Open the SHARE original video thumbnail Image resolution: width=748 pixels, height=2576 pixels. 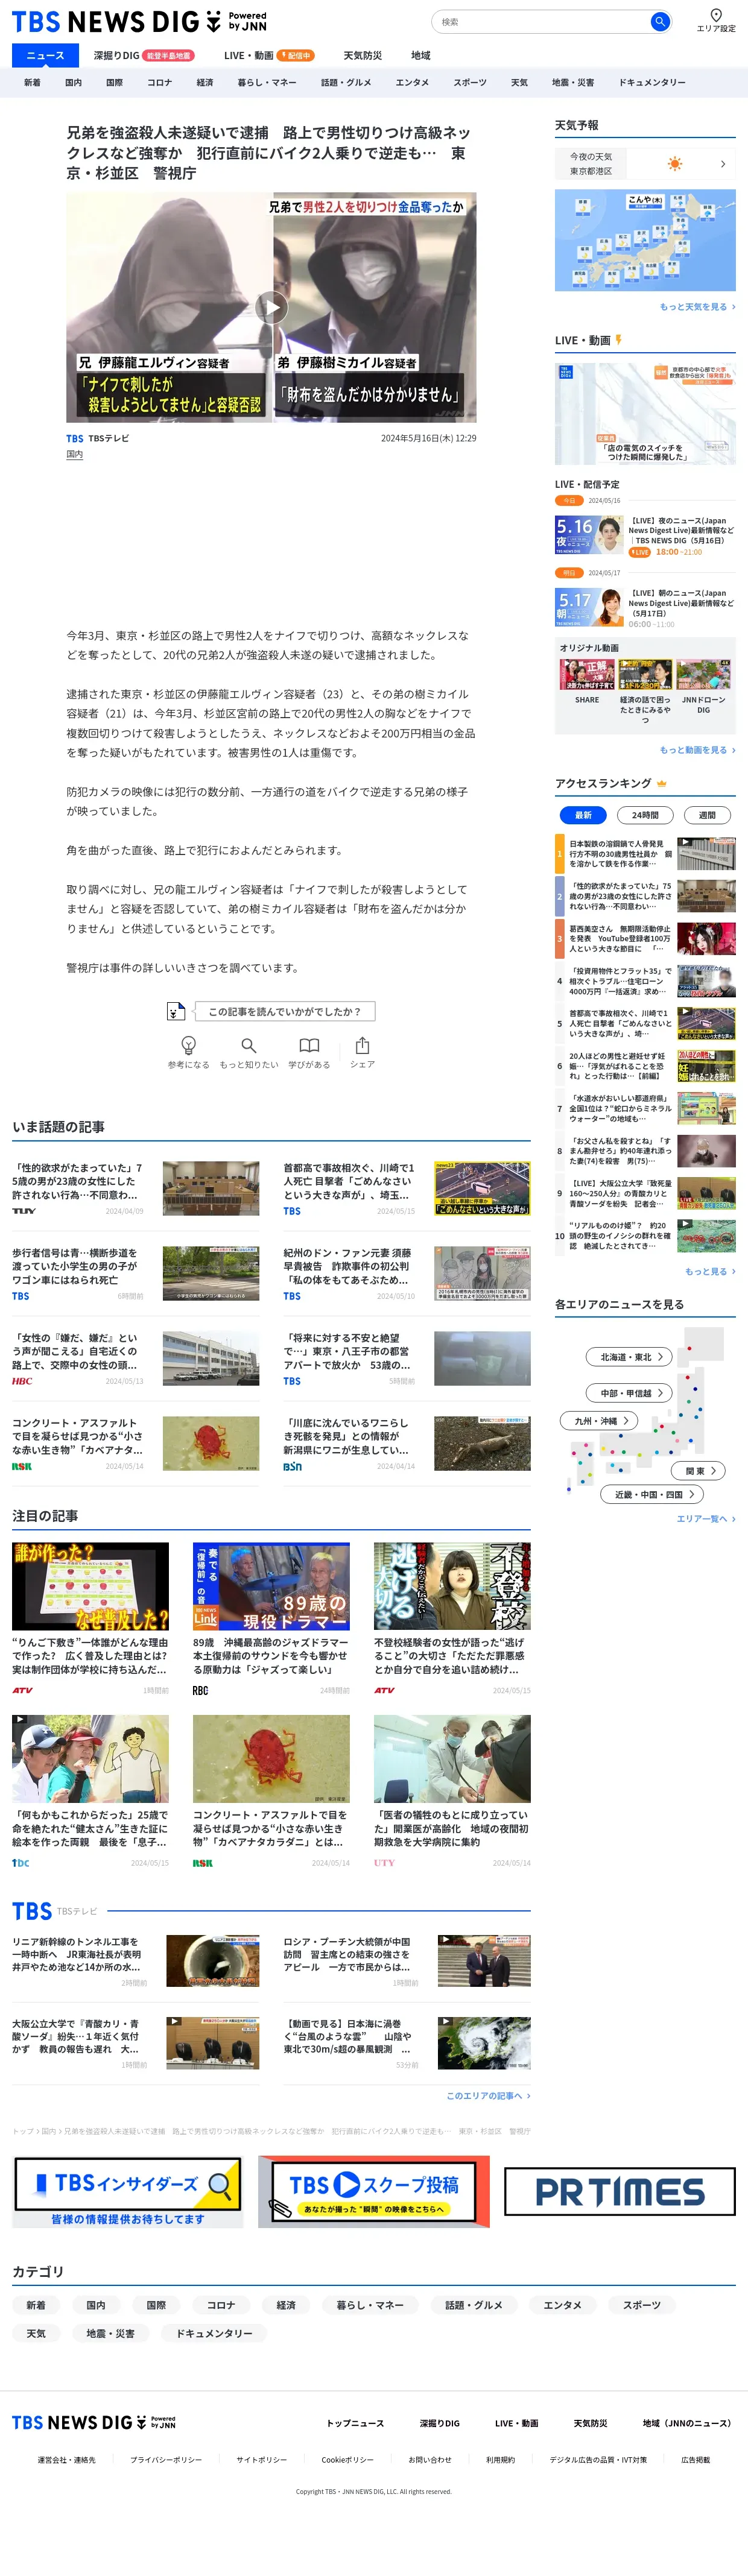[x=587, y=675]
